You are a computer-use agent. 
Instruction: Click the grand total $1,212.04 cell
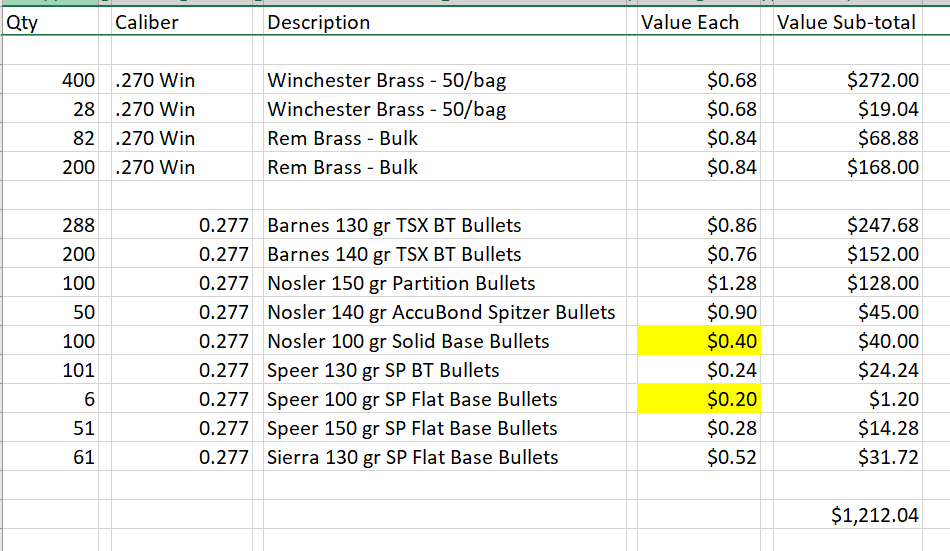pos(859,515)
